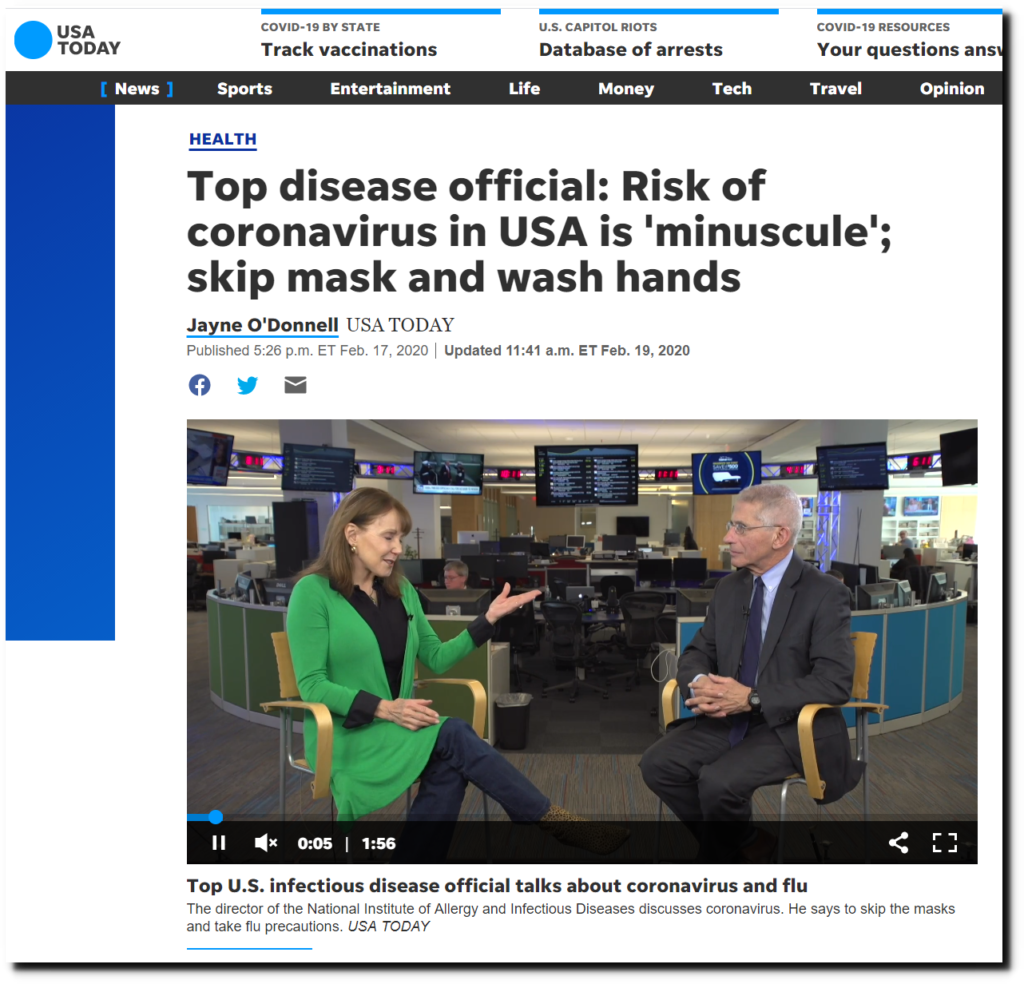Pause the video playback
Screen dimensions: 1024x984
(x=219, y=843)
